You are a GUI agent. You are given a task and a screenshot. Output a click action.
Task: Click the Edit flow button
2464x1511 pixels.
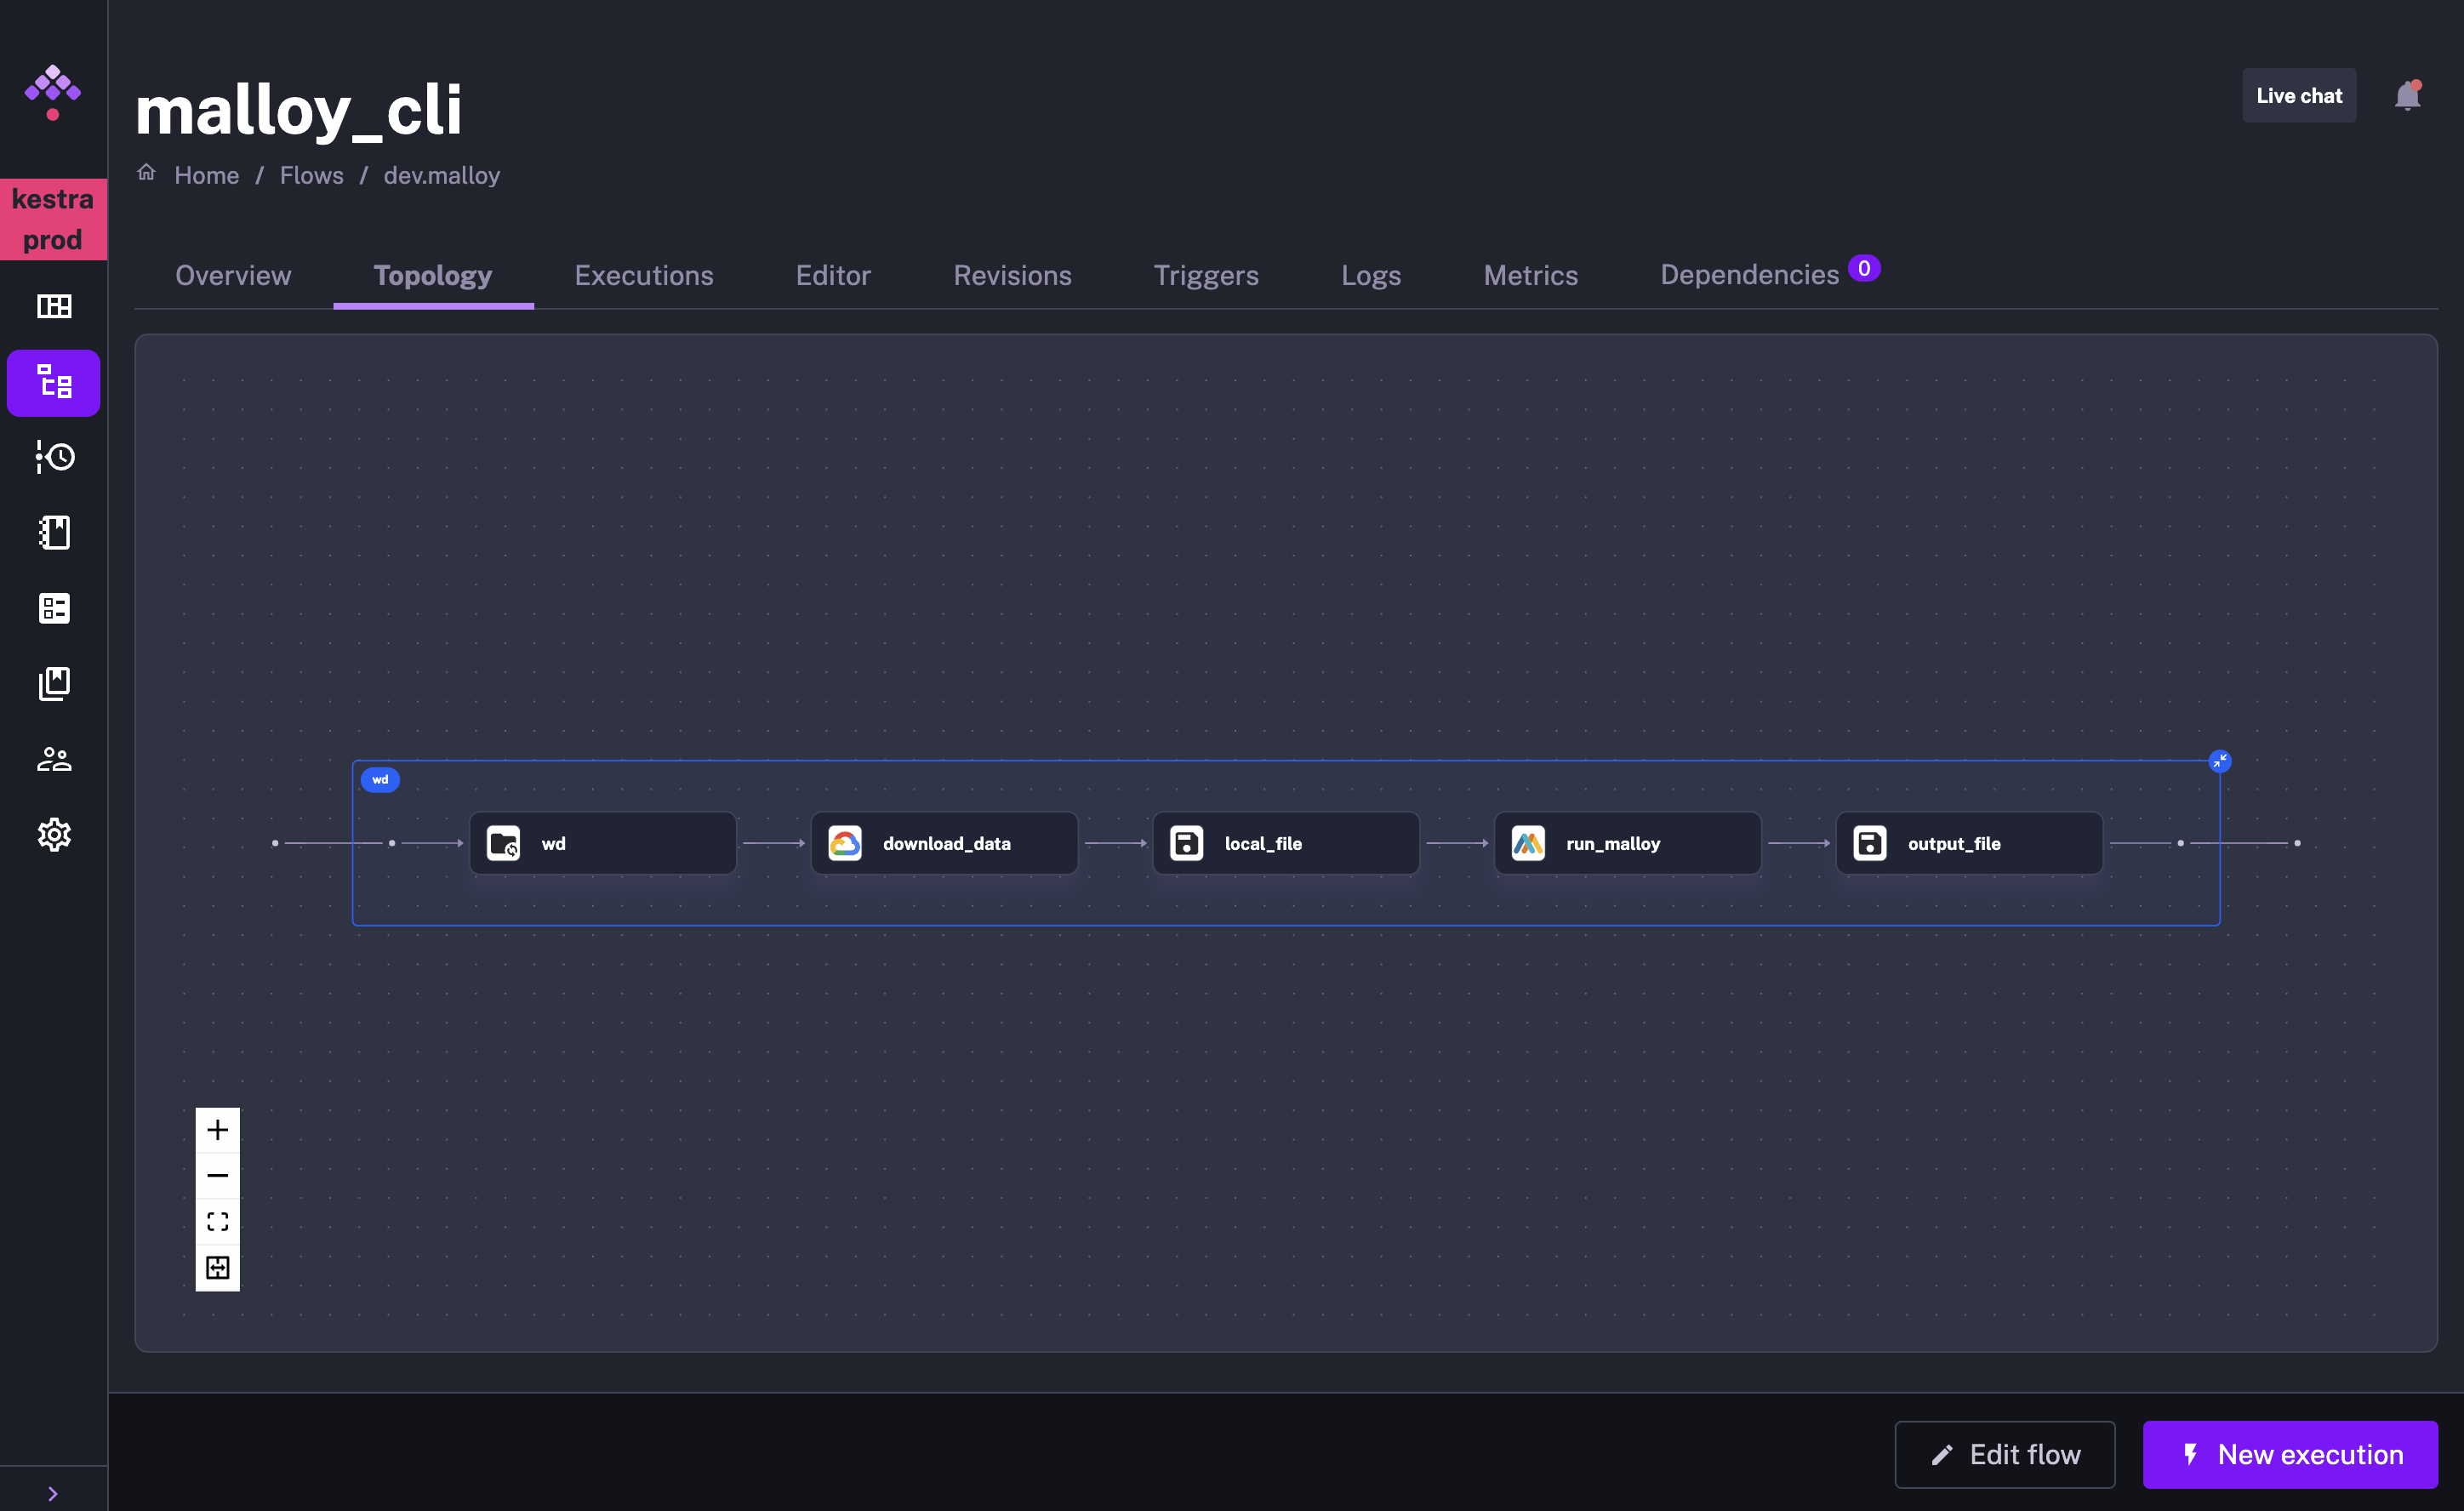(2004, 1454)
